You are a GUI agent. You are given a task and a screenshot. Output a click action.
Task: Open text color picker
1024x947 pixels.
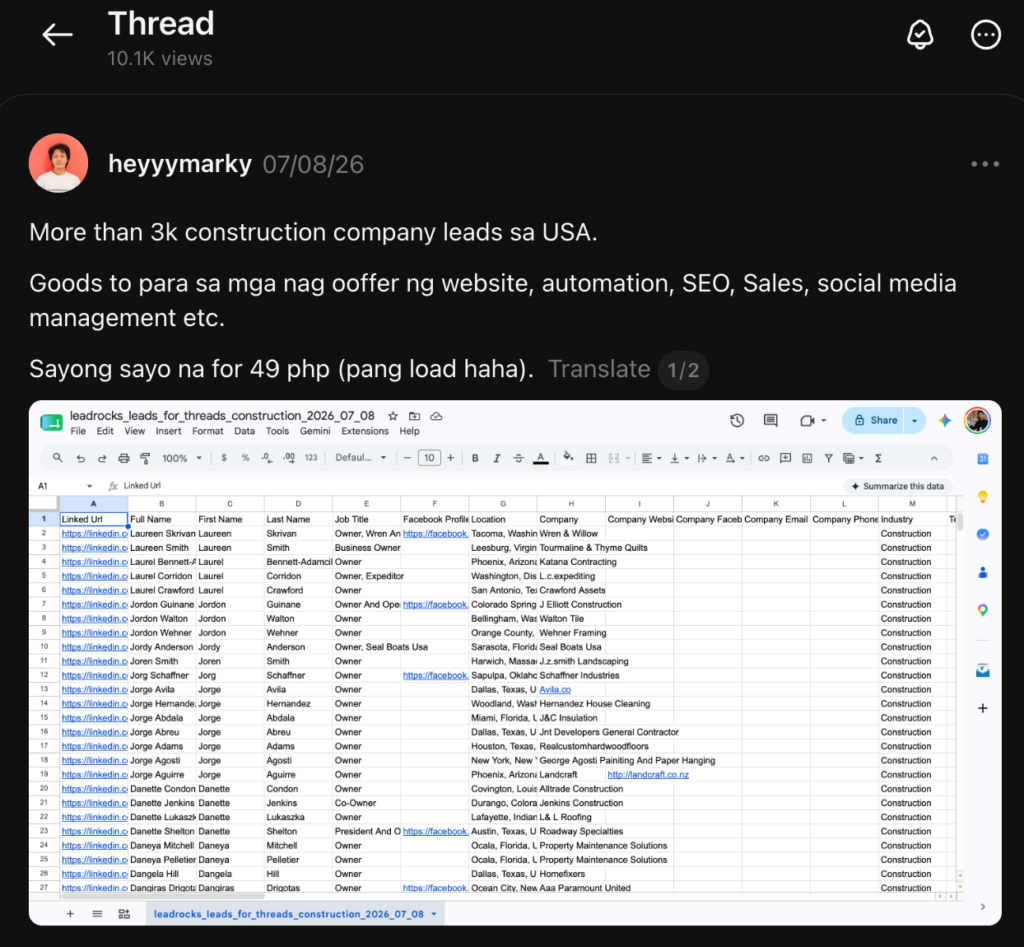coord(541,458)
